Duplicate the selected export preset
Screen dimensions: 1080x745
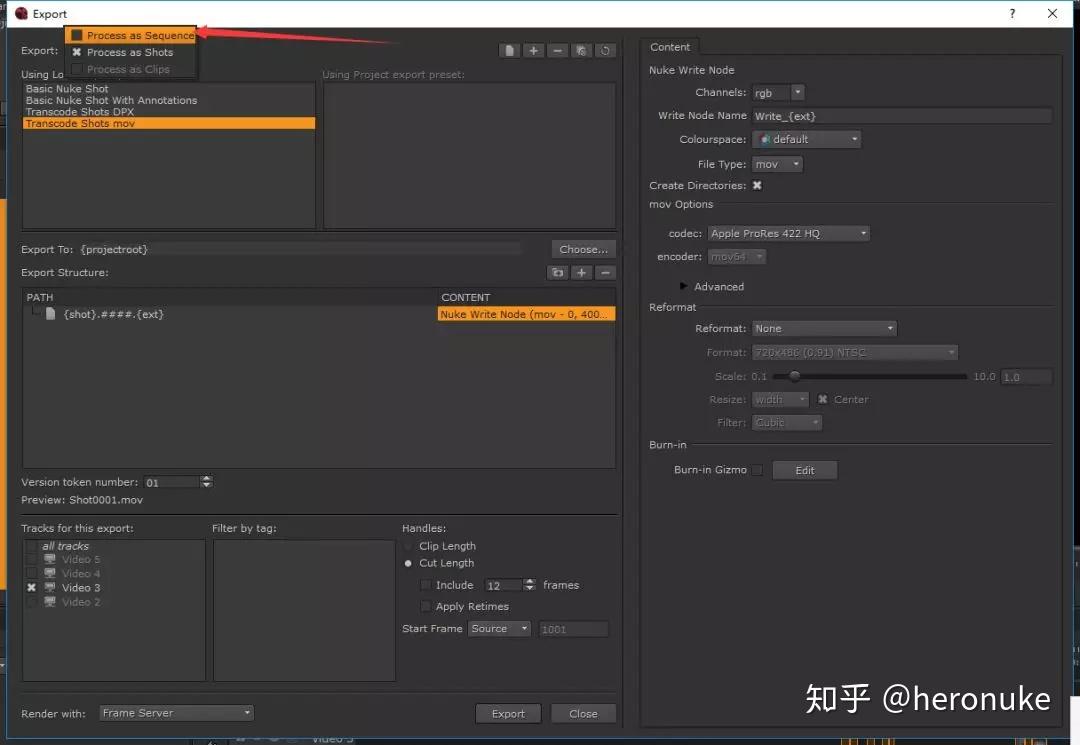[x=583, y=50]
